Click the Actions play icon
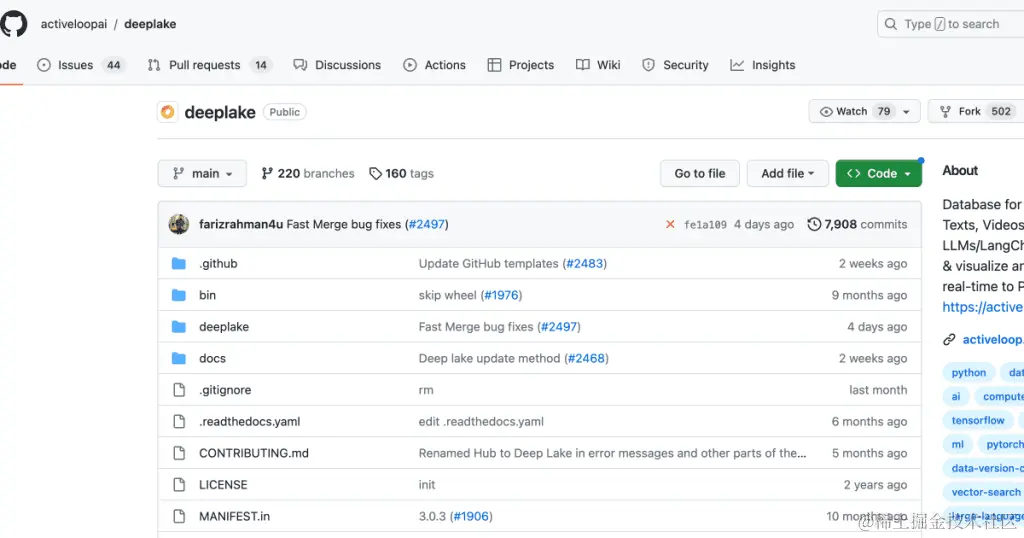The image size is (1024, 538). (409, 65)
